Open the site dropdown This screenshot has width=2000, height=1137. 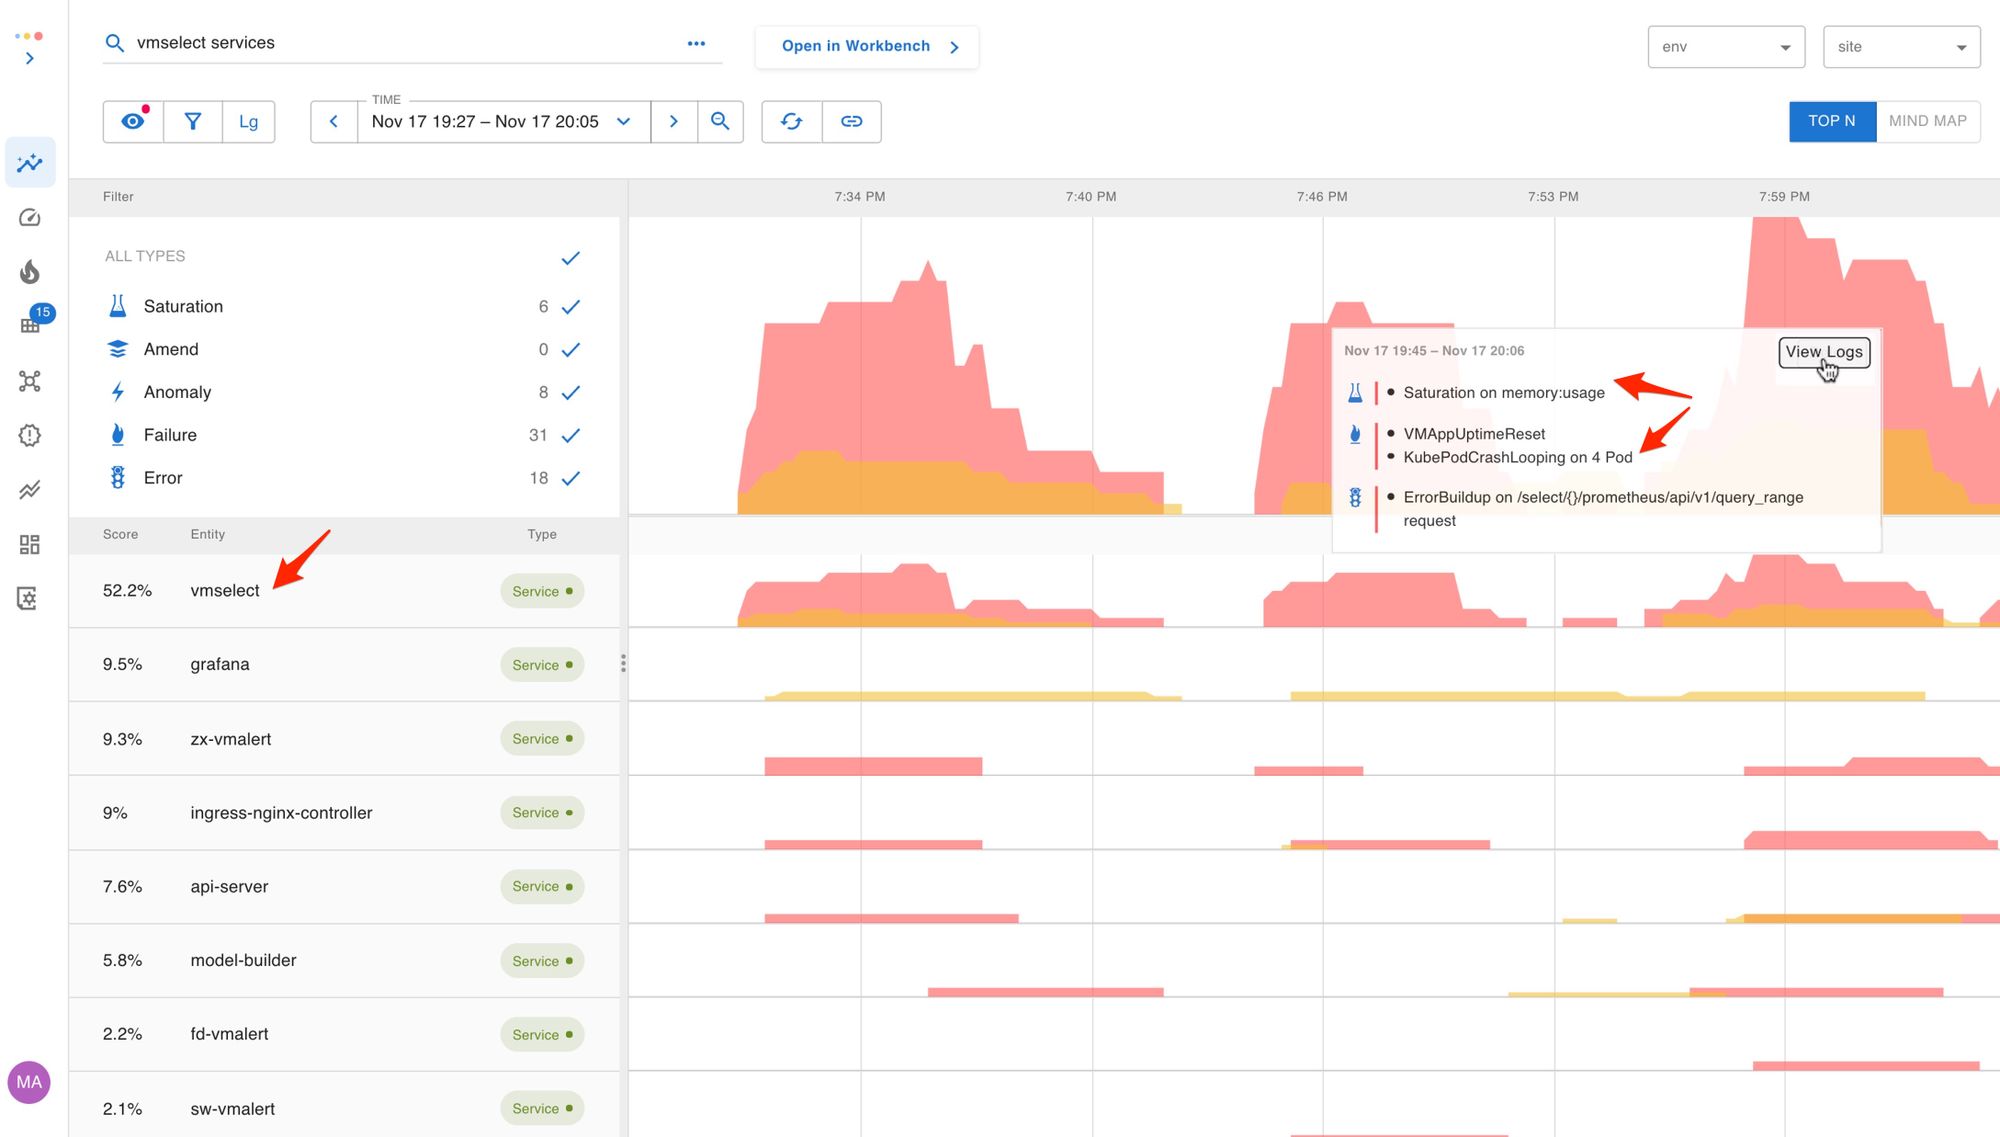1901,47
